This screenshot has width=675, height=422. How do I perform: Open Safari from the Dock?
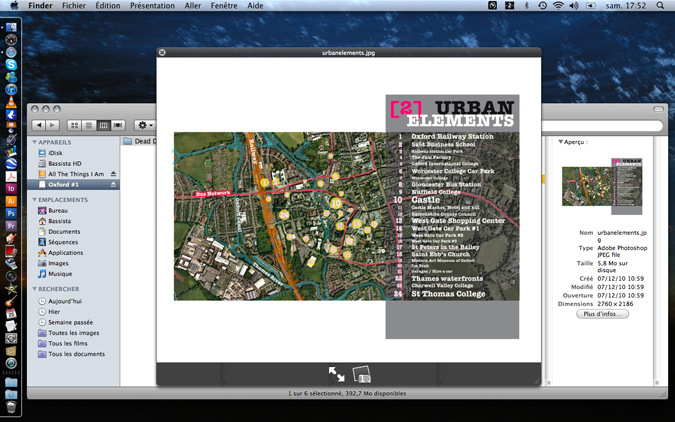[11, 52]
